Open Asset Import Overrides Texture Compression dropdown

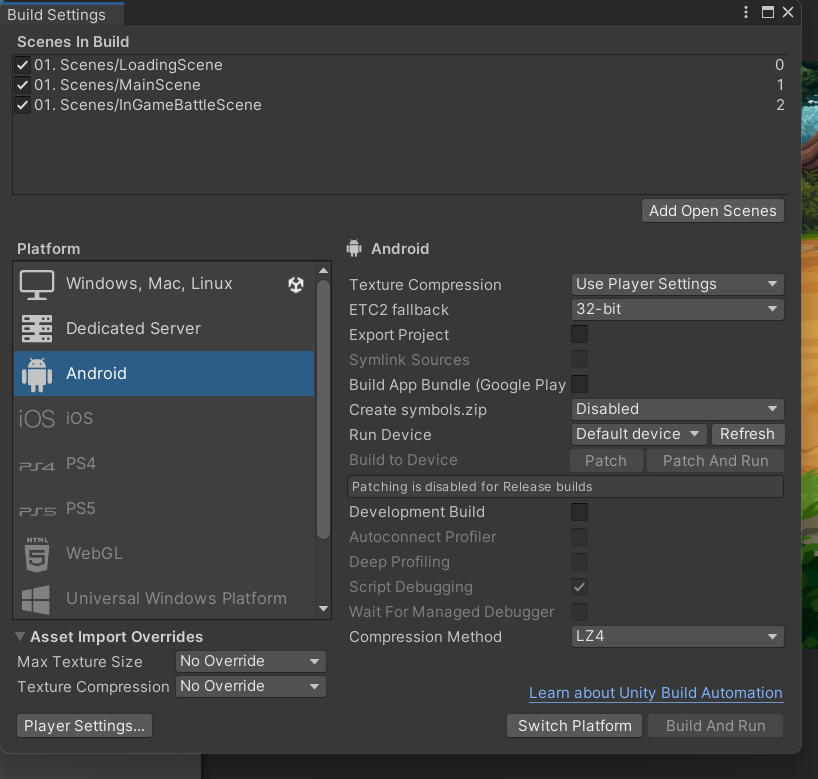click(x=250, y=687)
